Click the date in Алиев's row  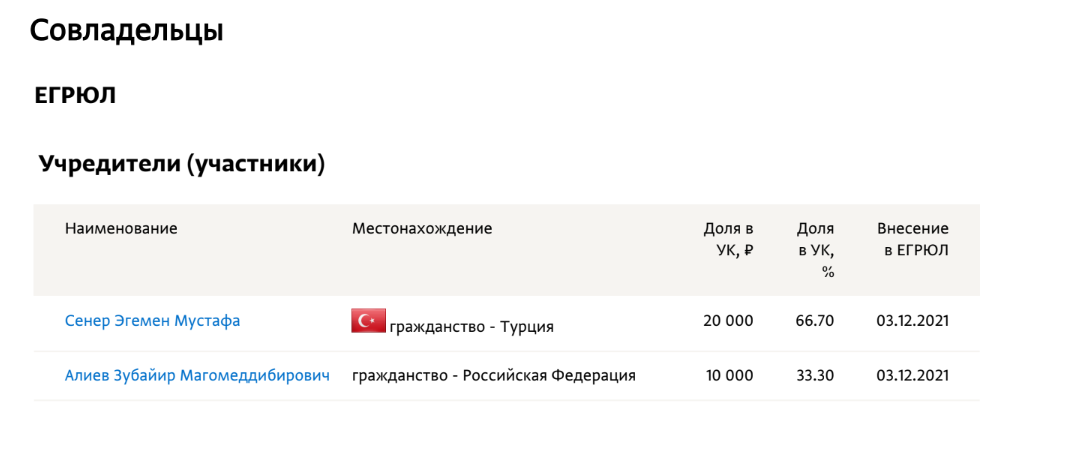pyautogui.click(x=912, y=376)
